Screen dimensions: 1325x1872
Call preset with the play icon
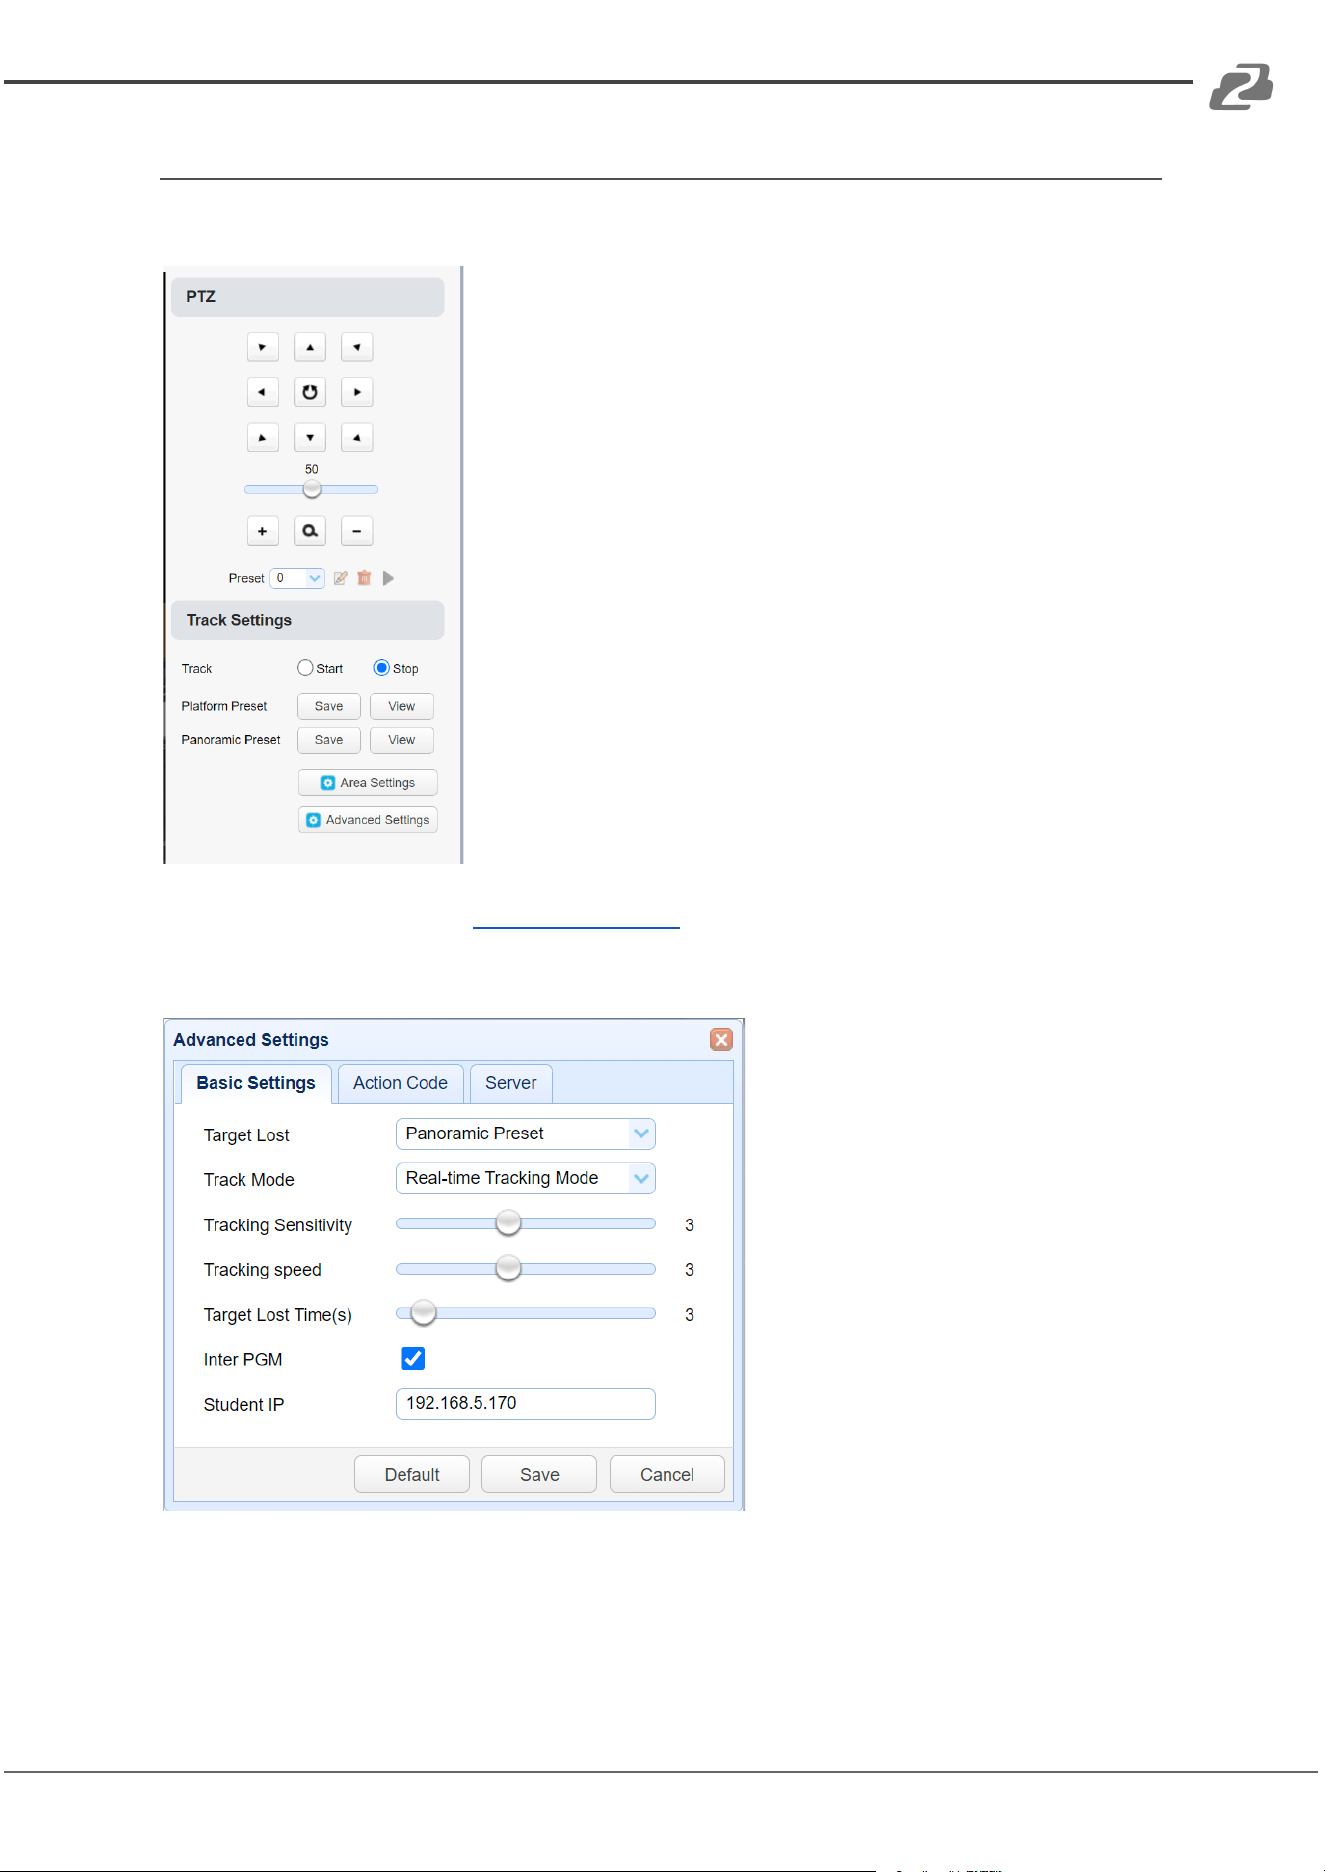pyautogui.click(x=388, y=578)
